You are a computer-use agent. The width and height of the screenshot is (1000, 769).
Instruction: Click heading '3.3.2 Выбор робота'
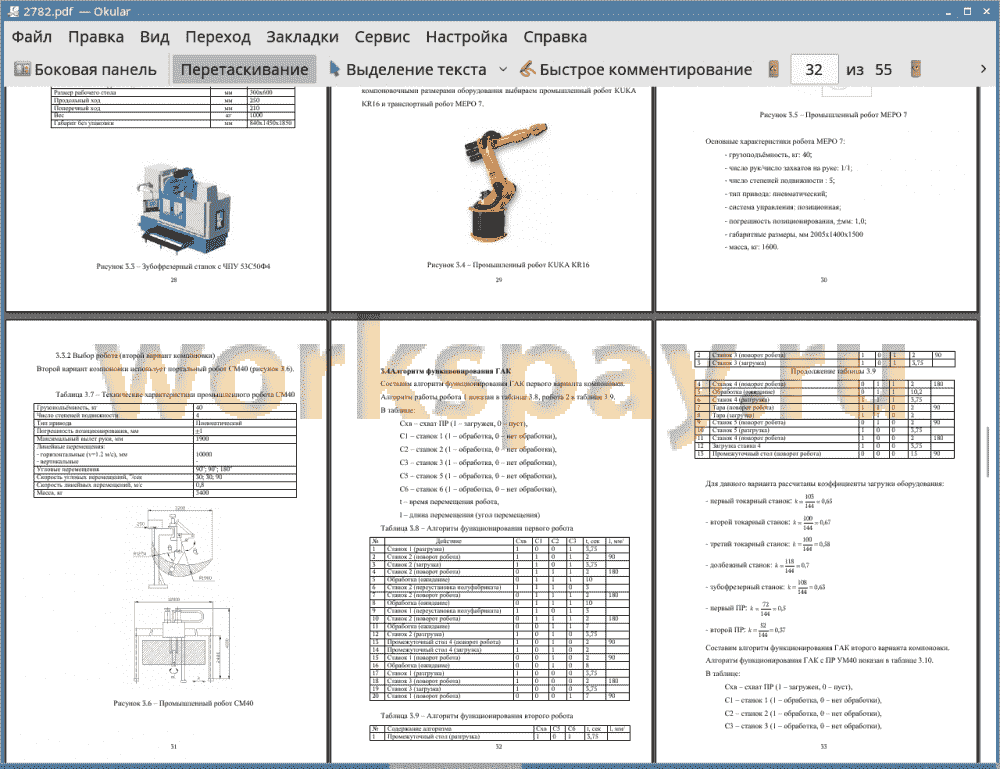135,355
